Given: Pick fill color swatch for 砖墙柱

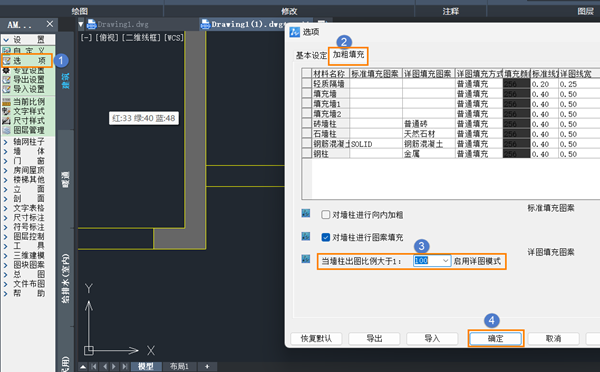Looking at the screenshot, I should [x=516, y=124].
